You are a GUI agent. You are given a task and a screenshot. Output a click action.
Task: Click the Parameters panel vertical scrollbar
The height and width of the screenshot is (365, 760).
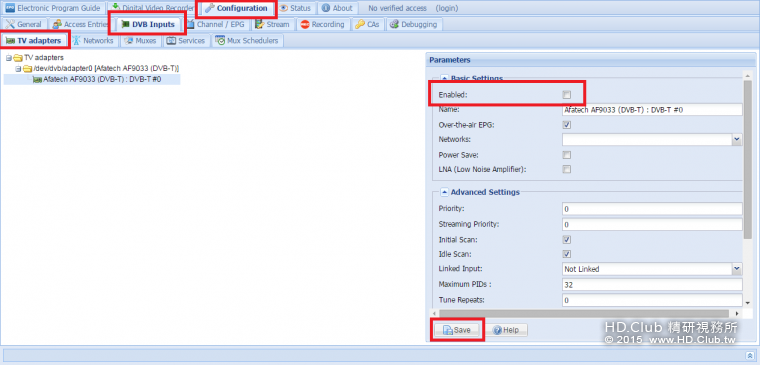point(749,160)
